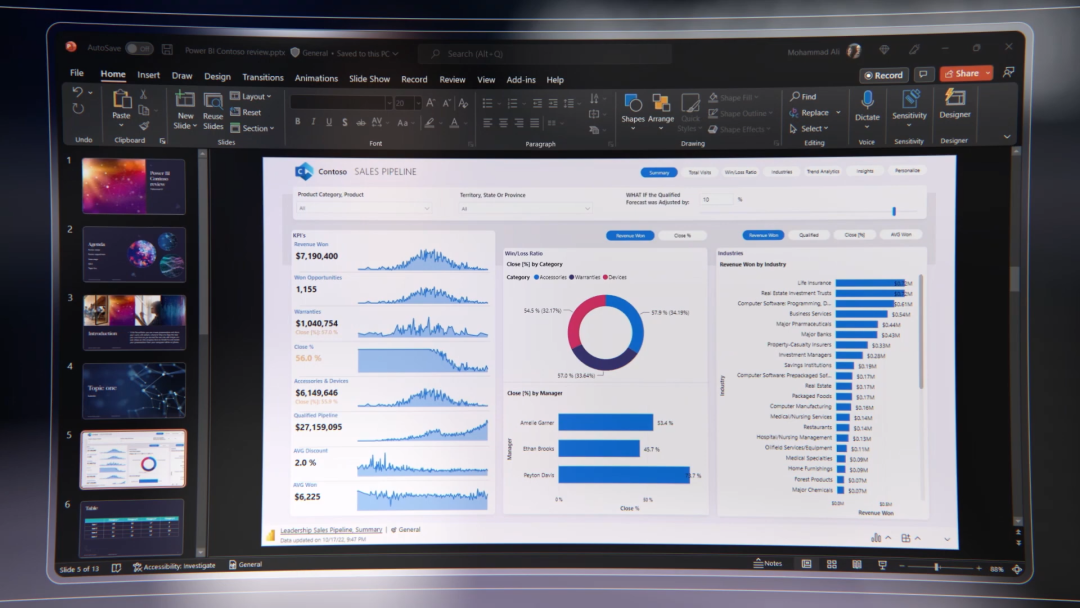The image size is (1080, 608).
Task: Switch to Reading View in status bar
Action: 857,565
